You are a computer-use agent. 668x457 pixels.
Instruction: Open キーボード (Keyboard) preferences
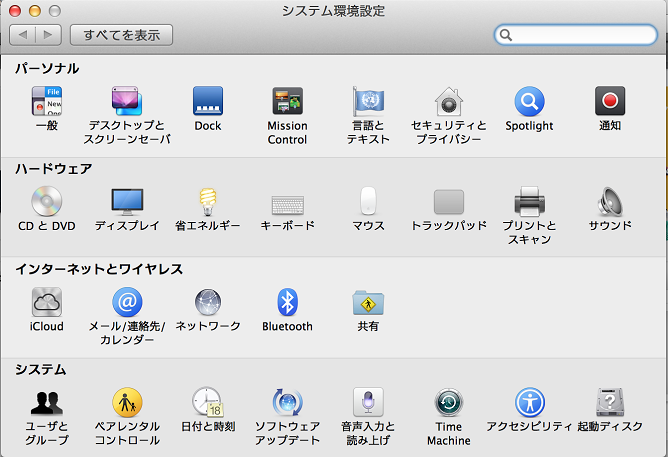pos(288,202)
